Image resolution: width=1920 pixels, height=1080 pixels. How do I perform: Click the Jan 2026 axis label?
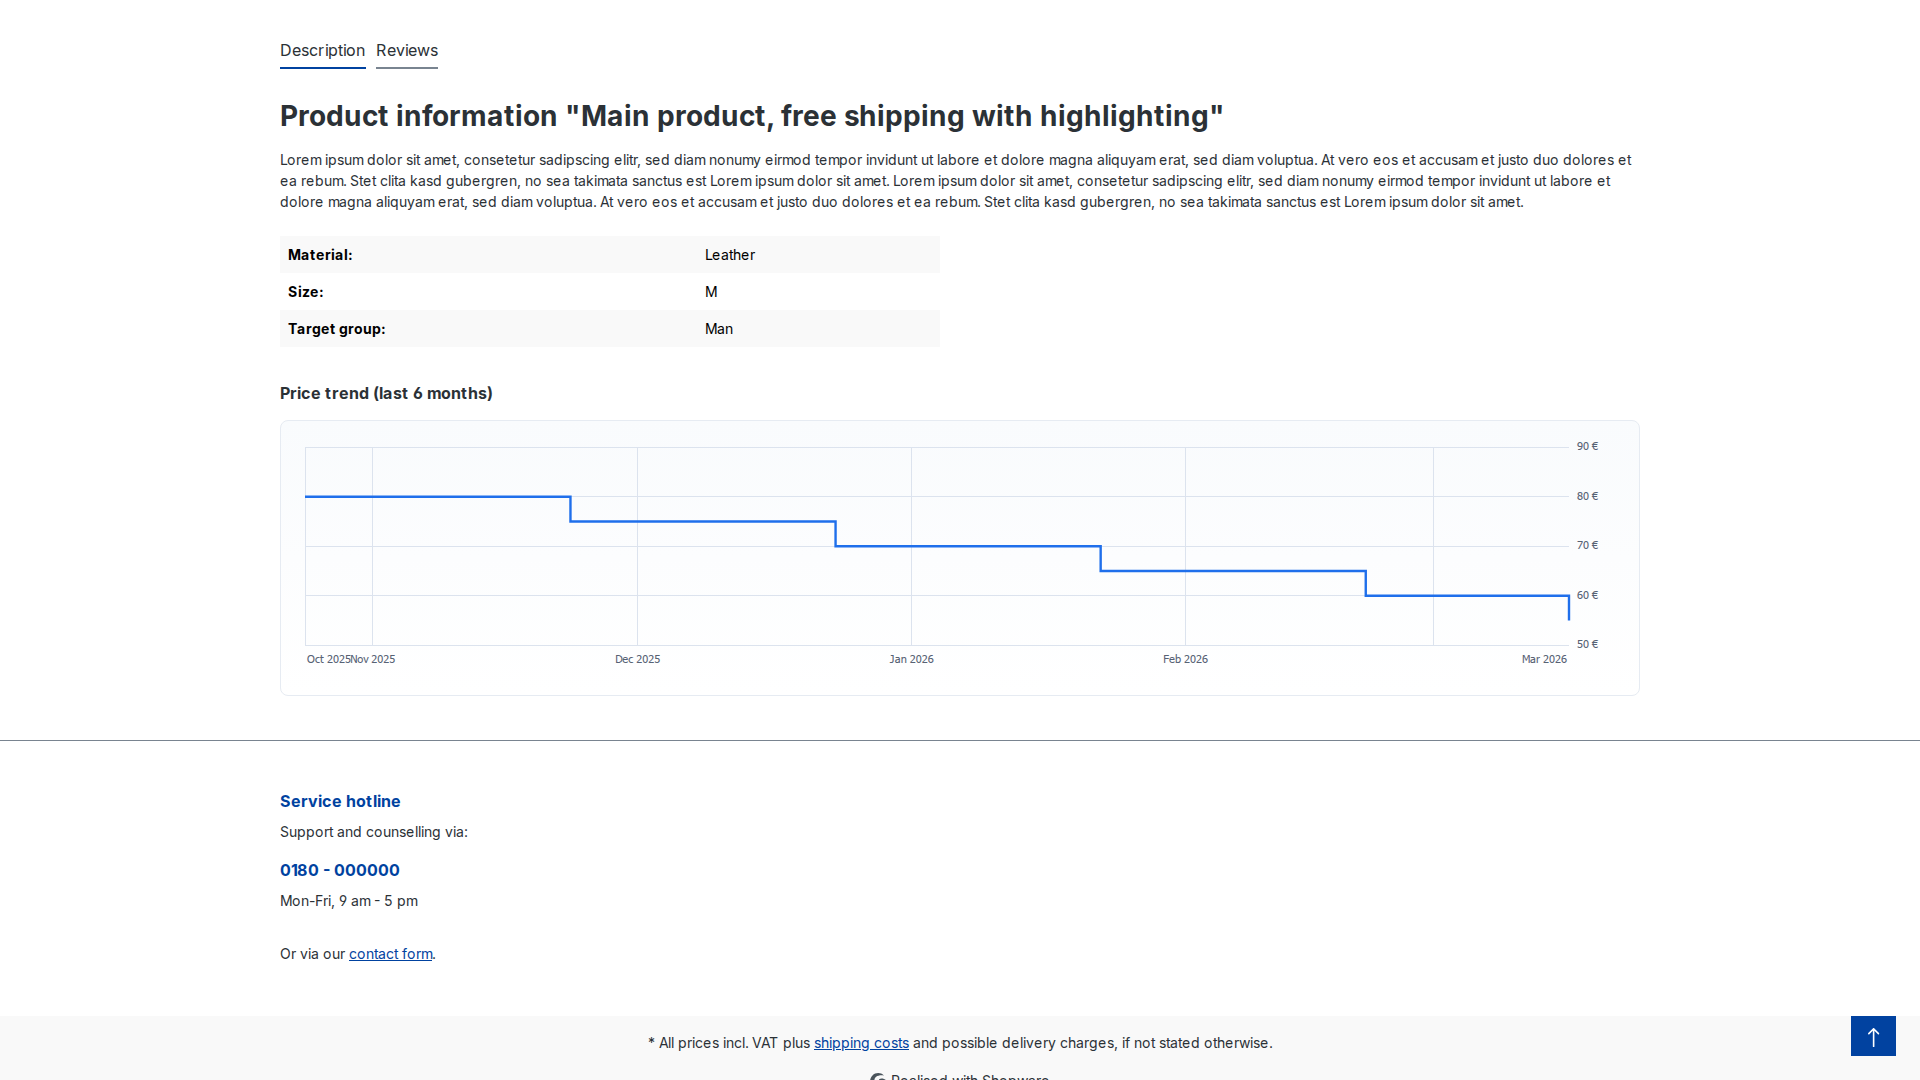point(911,659)
